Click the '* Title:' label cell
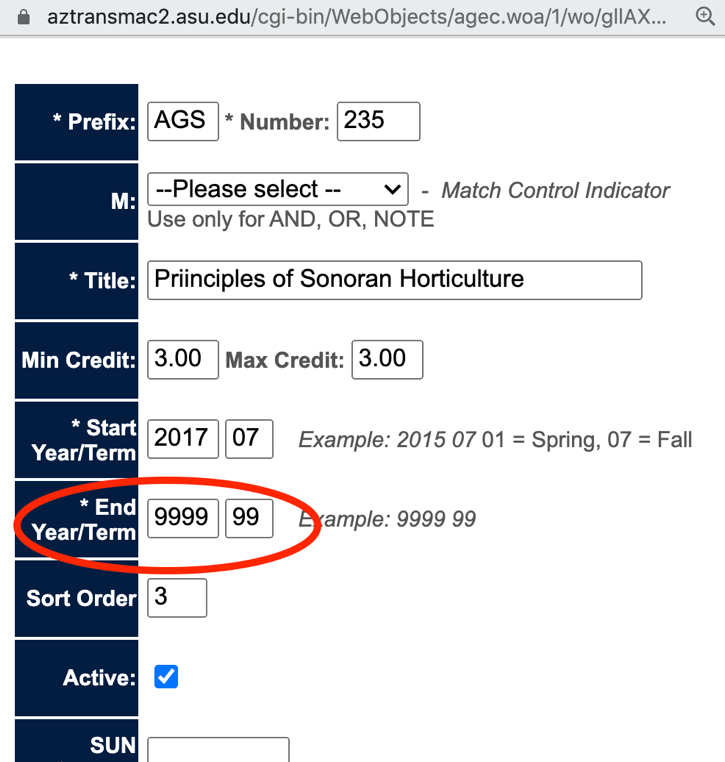This screenshot has height=762, width=725. tap(77, 280)
